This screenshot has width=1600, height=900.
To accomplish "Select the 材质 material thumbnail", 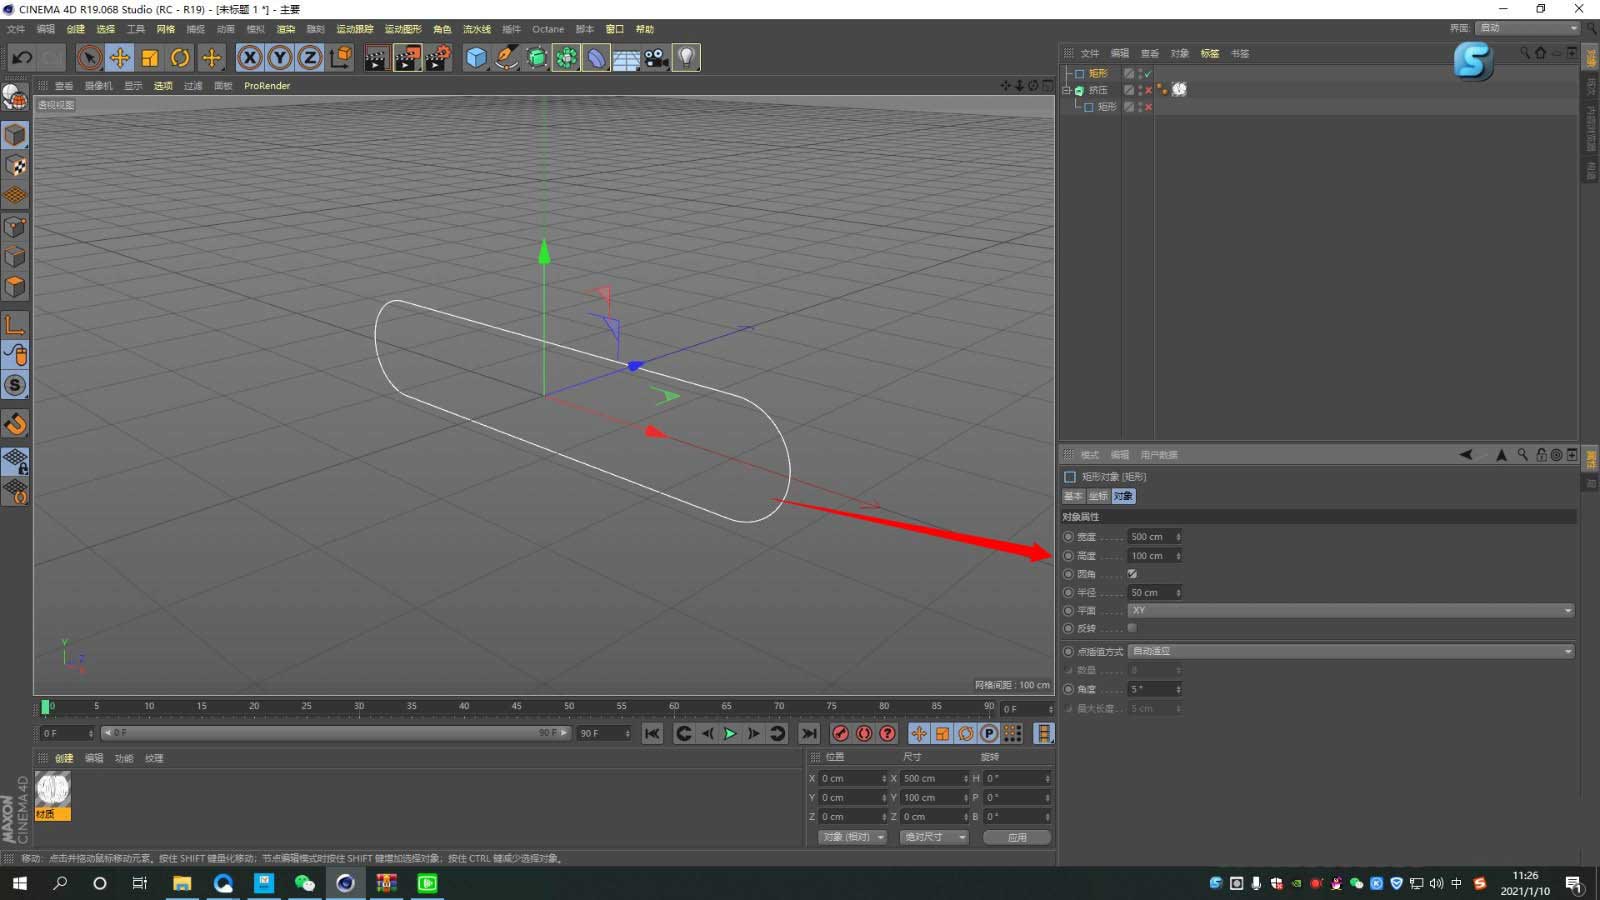I will (51, 795).
